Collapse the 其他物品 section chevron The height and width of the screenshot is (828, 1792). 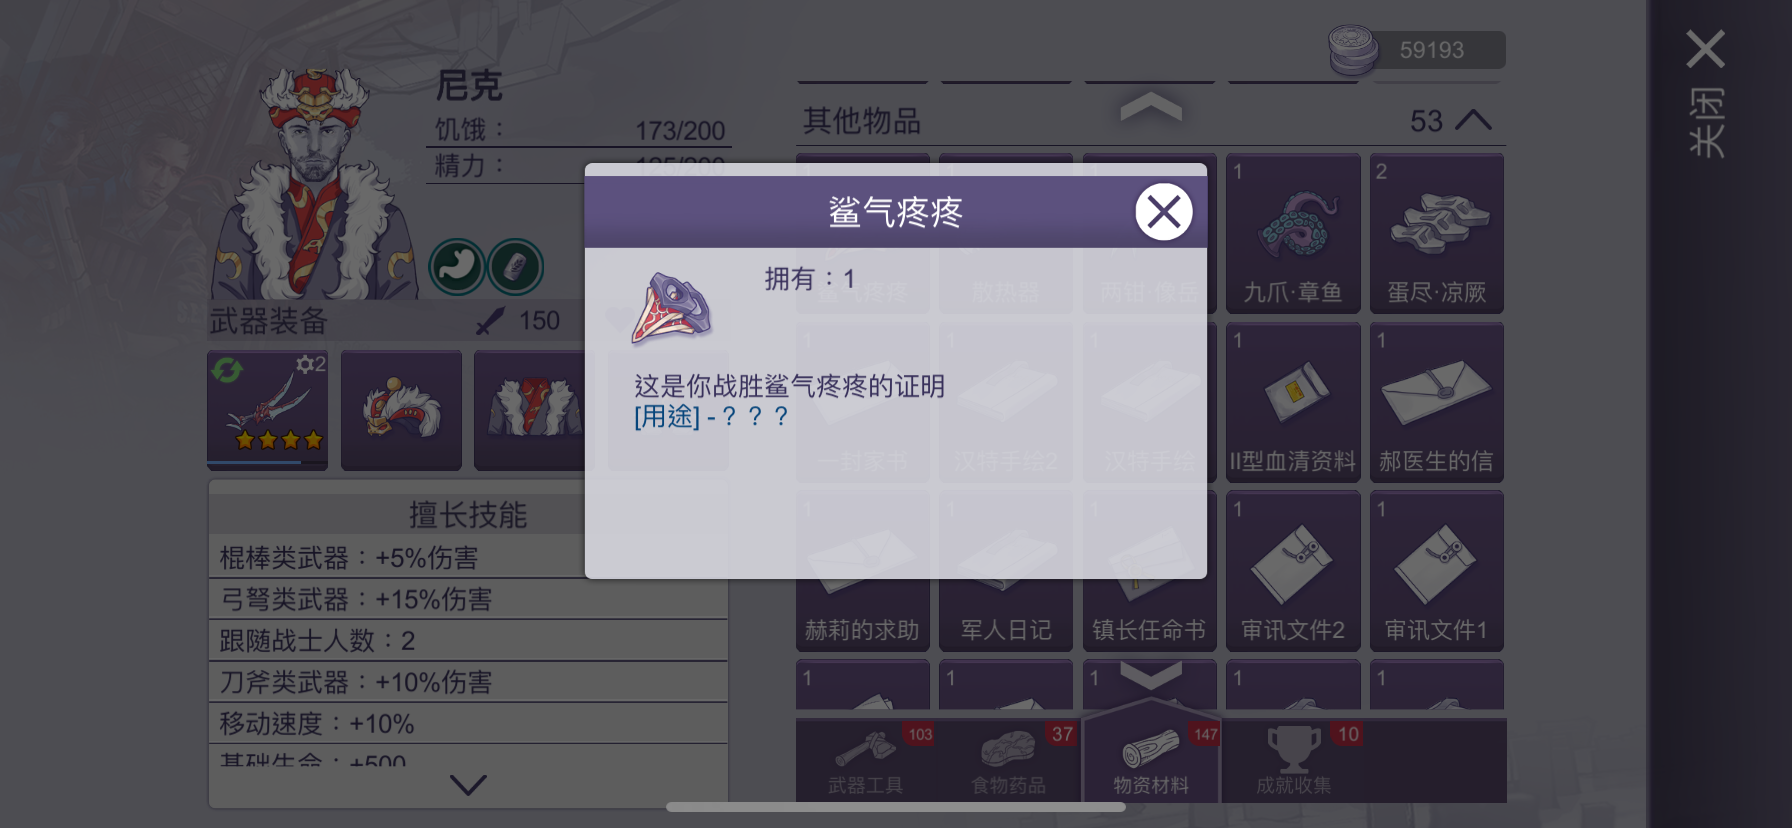1472,121
